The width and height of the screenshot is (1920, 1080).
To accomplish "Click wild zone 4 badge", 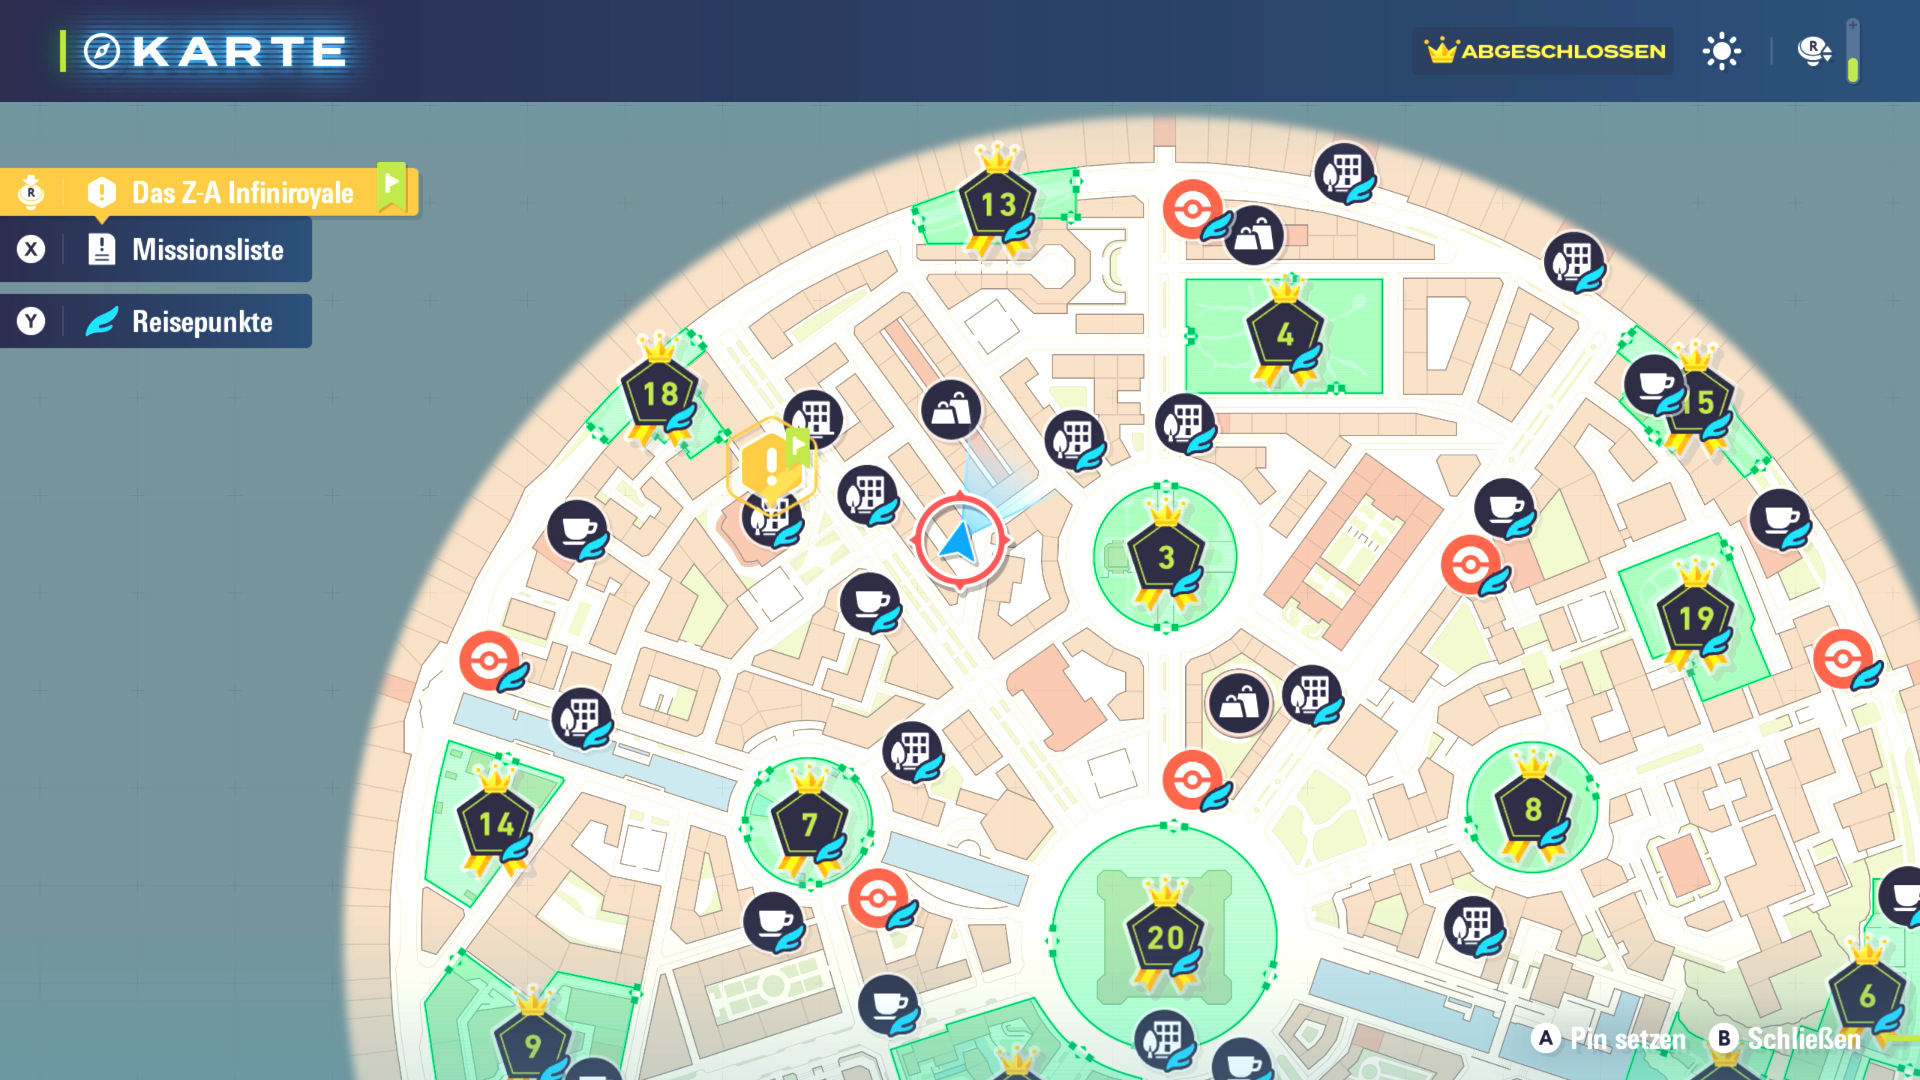I will pyautogui.click(x=1284, y=335).
